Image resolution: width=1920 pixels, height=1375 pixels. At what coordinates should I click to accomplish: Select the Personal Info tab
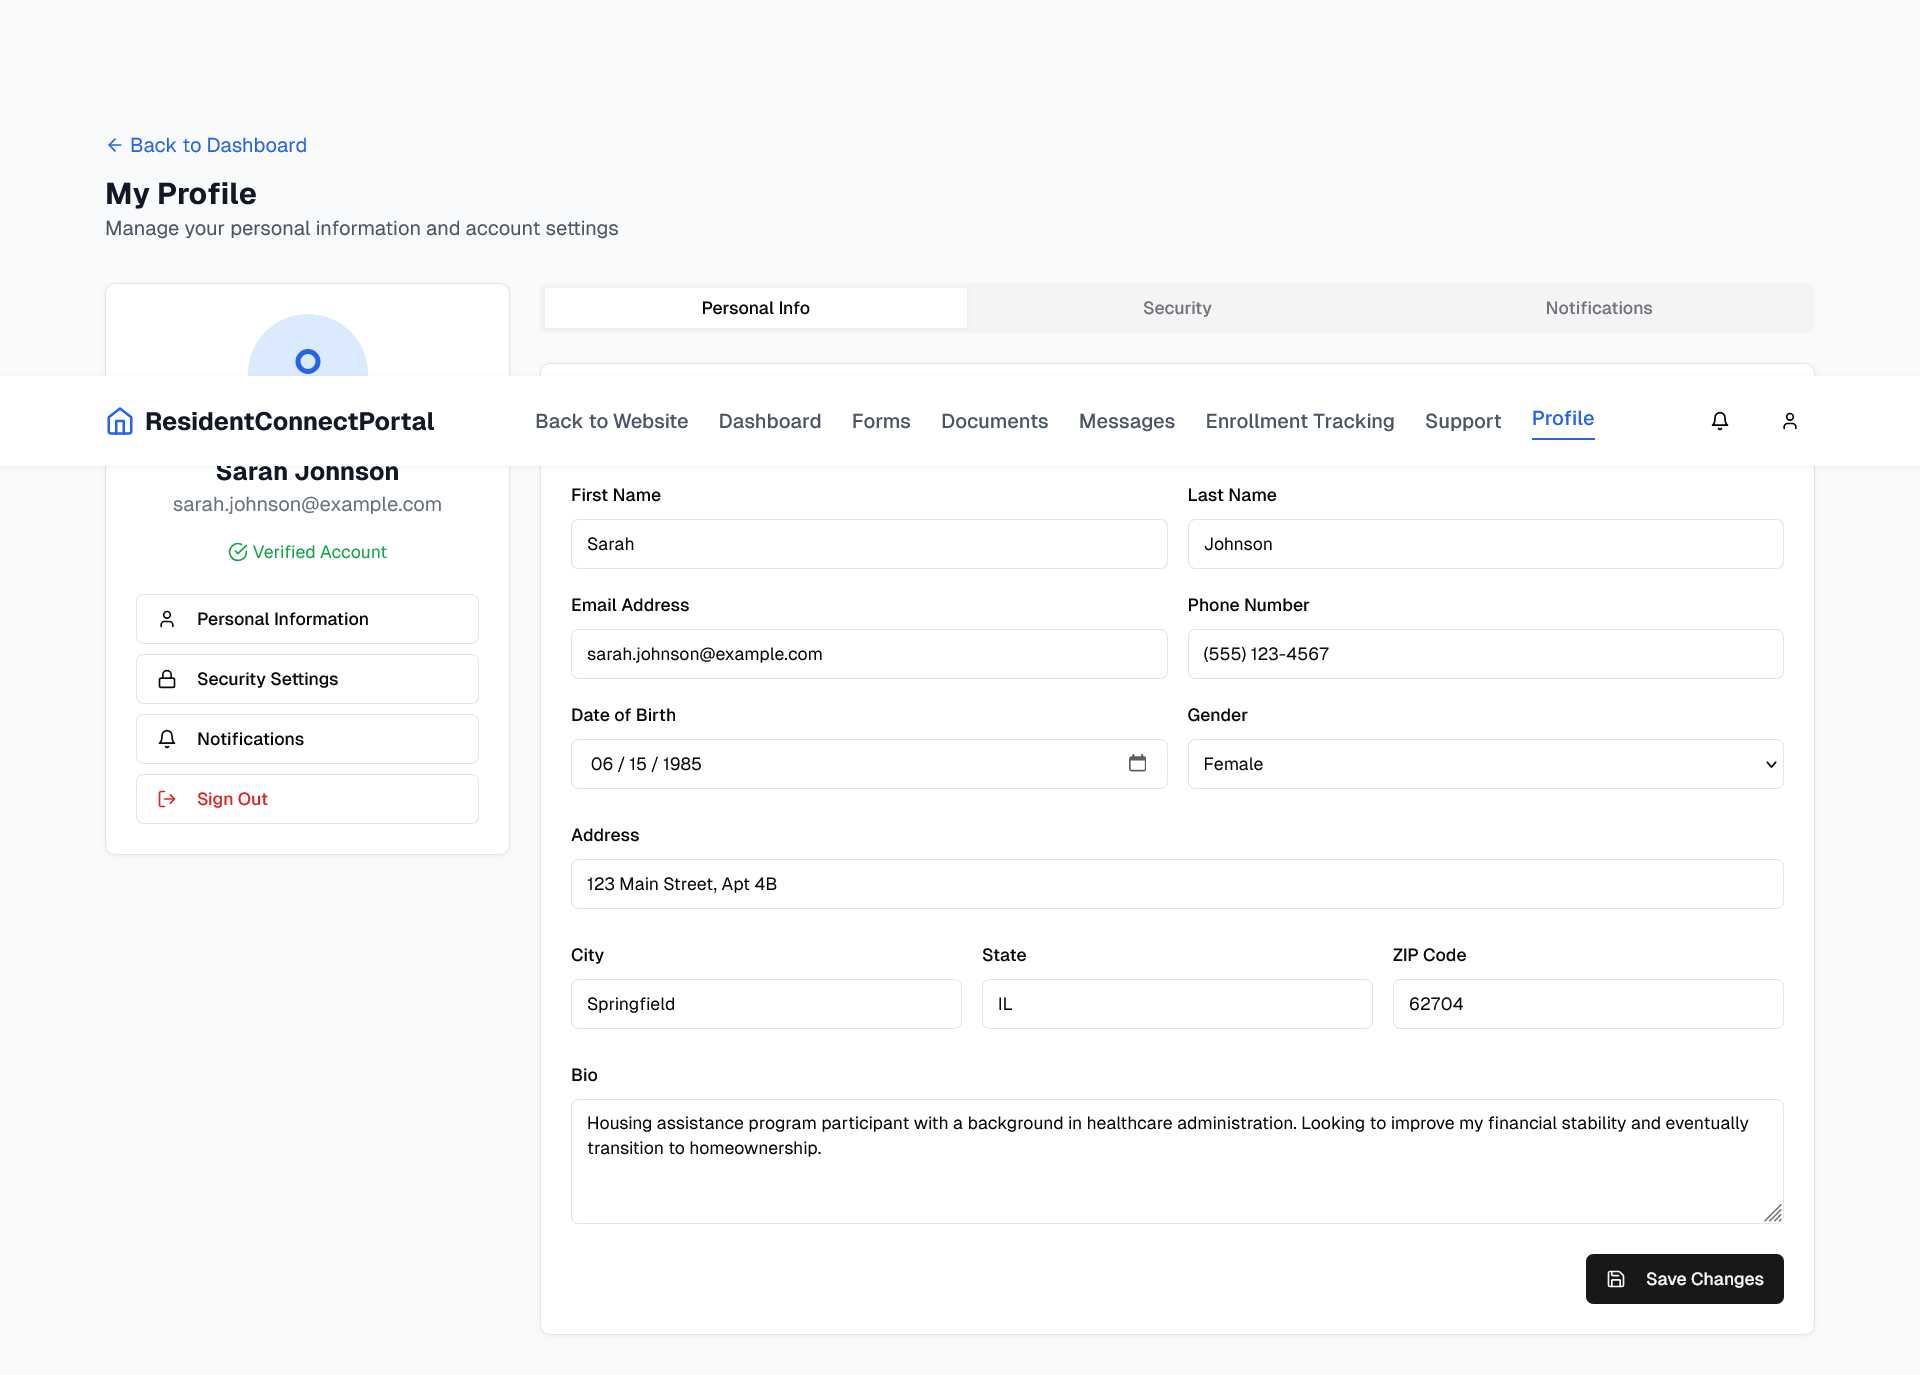pyautogui.click(x=755, y=308)
